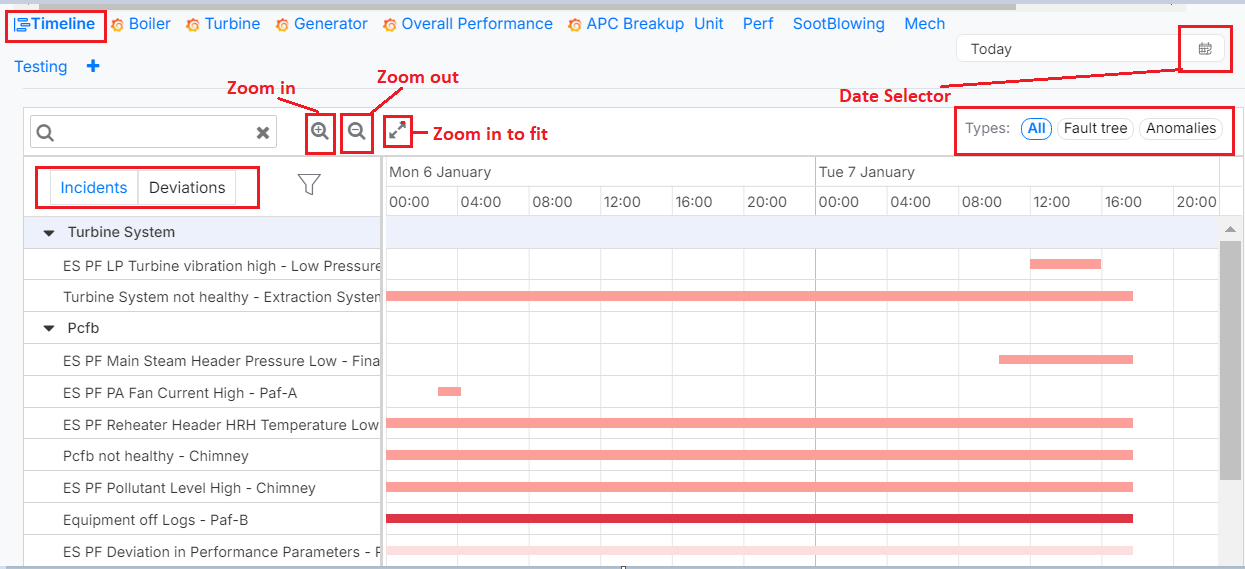Image resolution: width=1245 pixels, height=569 pixels.
Task: Collapse the Pcfb group
Action: (49, 328)
